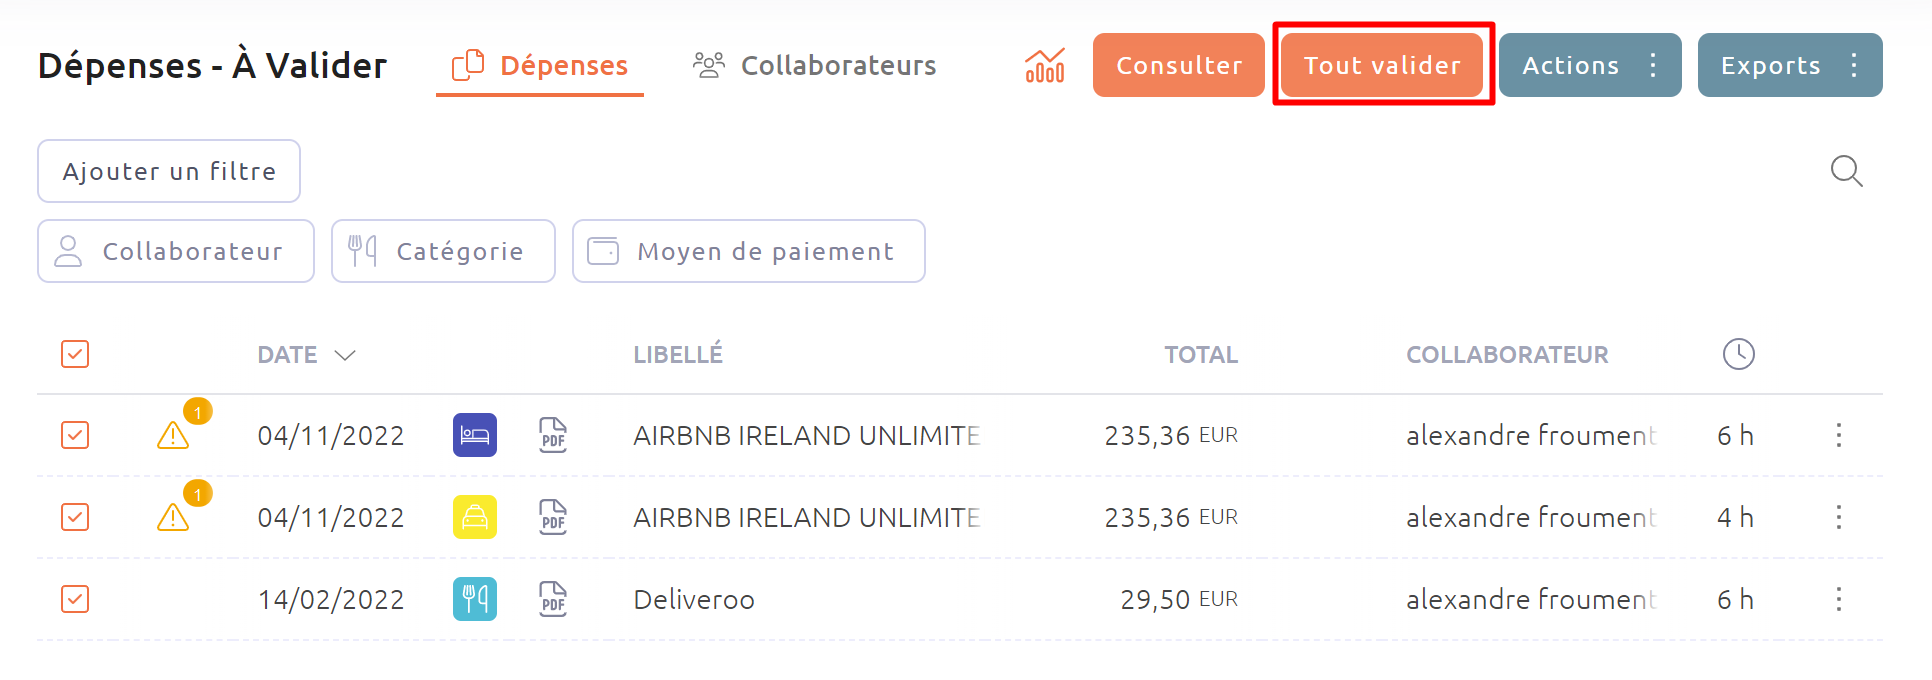Open the statistics chart icon

coord(1045,66)
